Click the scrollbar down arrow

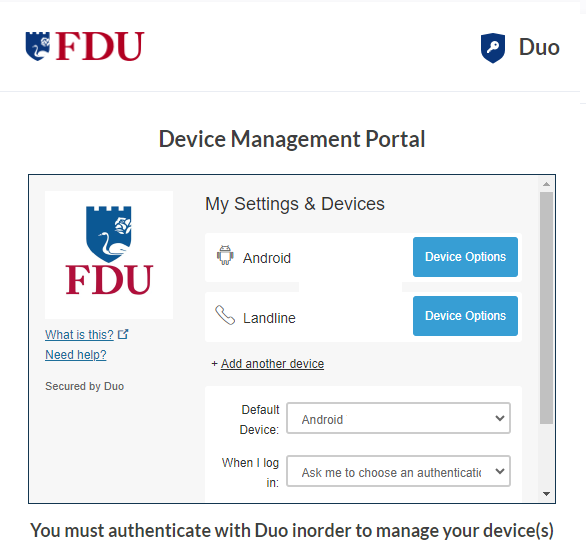pyautogui.click(x=546, y=494)
